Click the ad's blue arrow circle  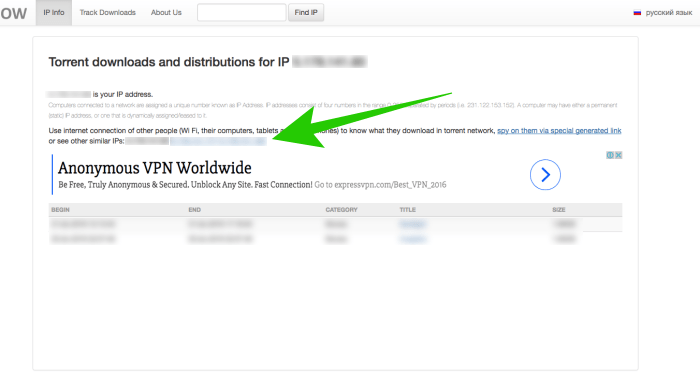(545, 175)
